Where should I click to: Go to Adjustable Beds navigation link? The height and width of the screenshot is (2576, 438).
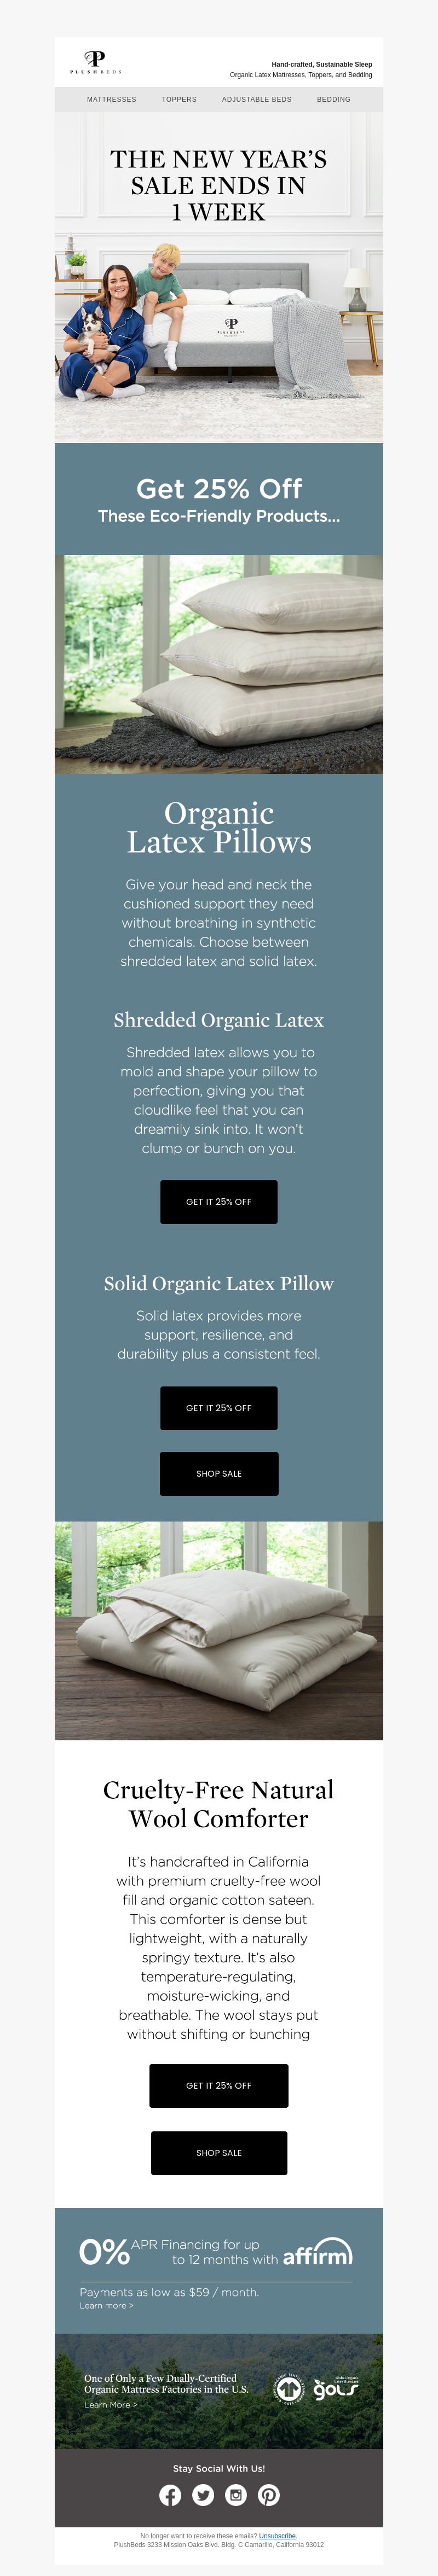pyautogui.click(x=257, y=99)
